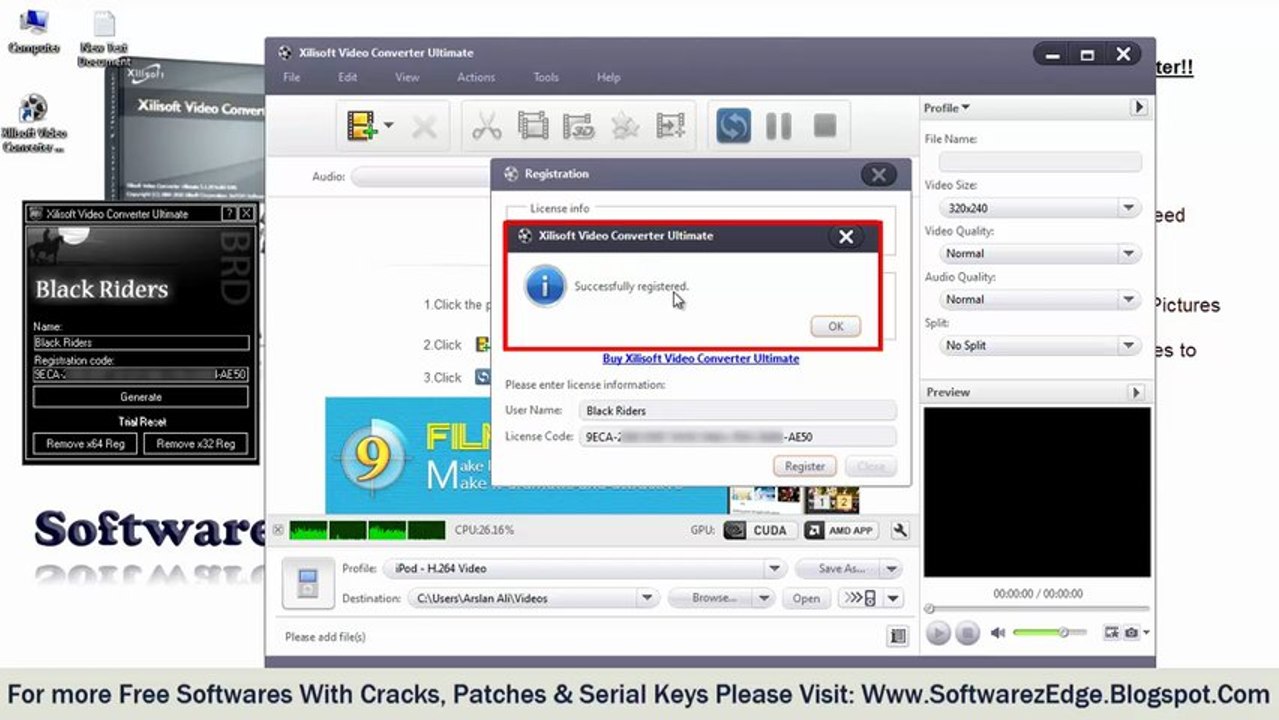Open the video Edit filmstrip tool
The width and height of the screenshot is (1279, 720).
pyautogui.click(x=533, y=126)
